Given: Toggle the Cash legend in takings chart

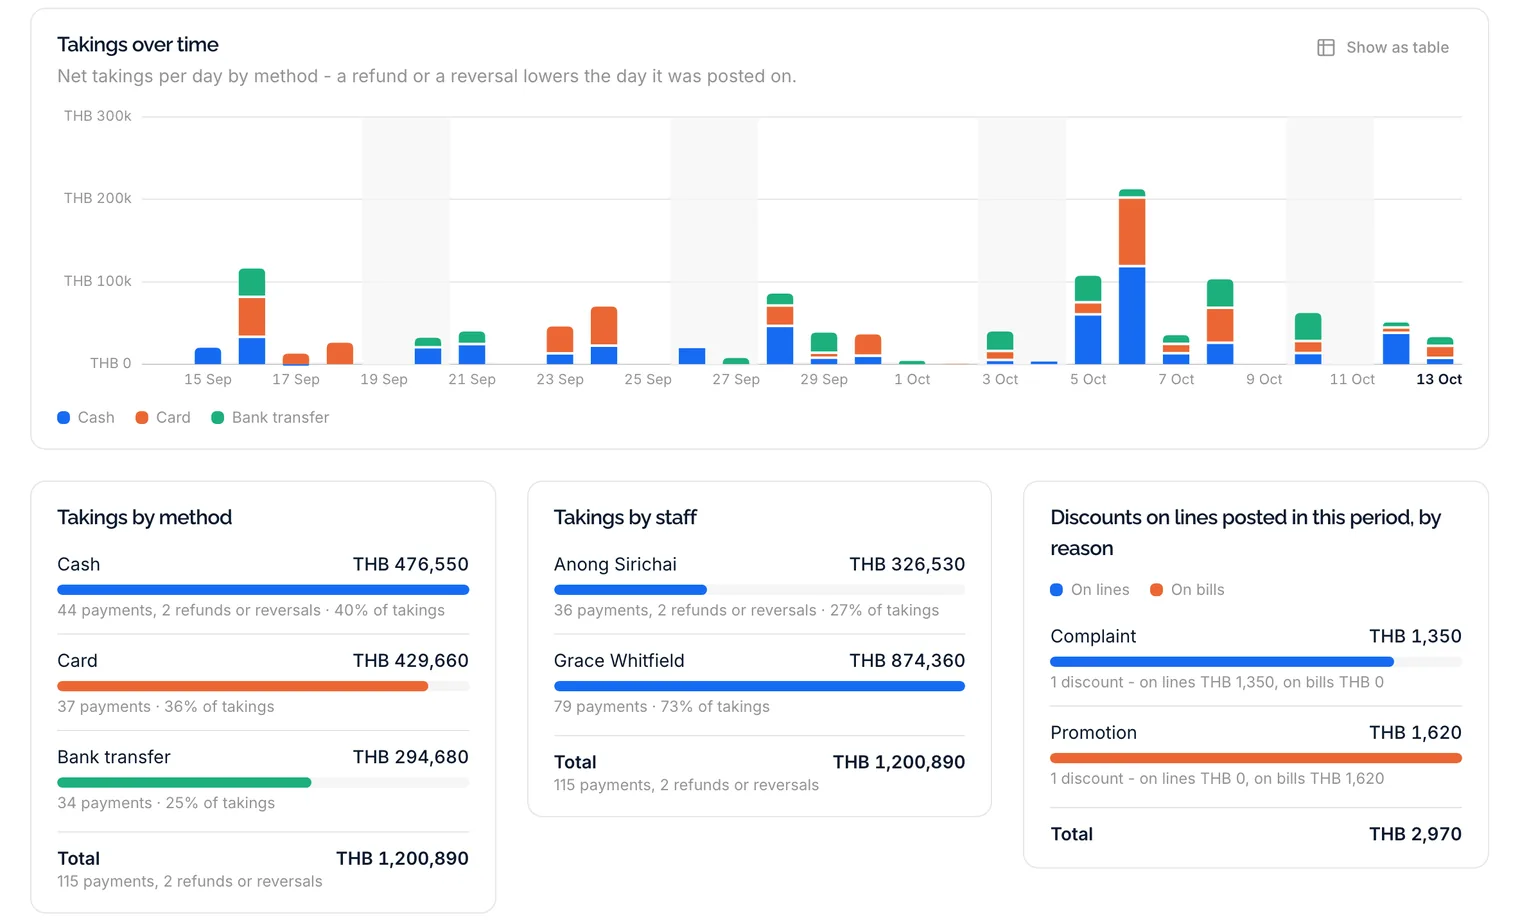Looking at the screenshot, I should 86,418.
